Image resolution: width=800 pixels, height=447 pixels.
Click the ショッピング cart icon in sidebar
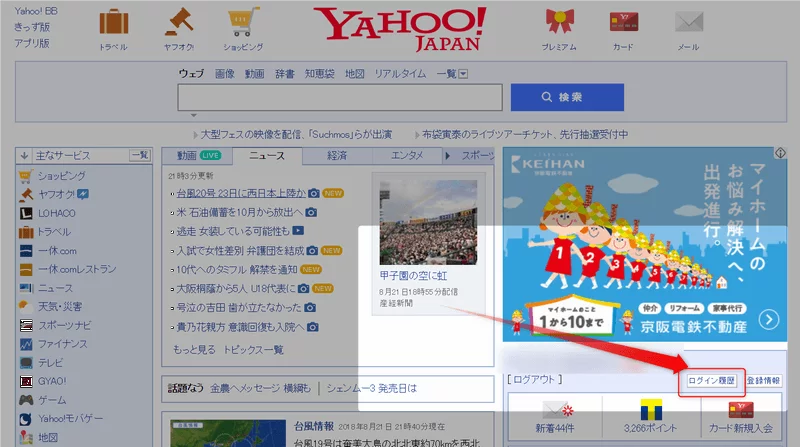(26, 176)
